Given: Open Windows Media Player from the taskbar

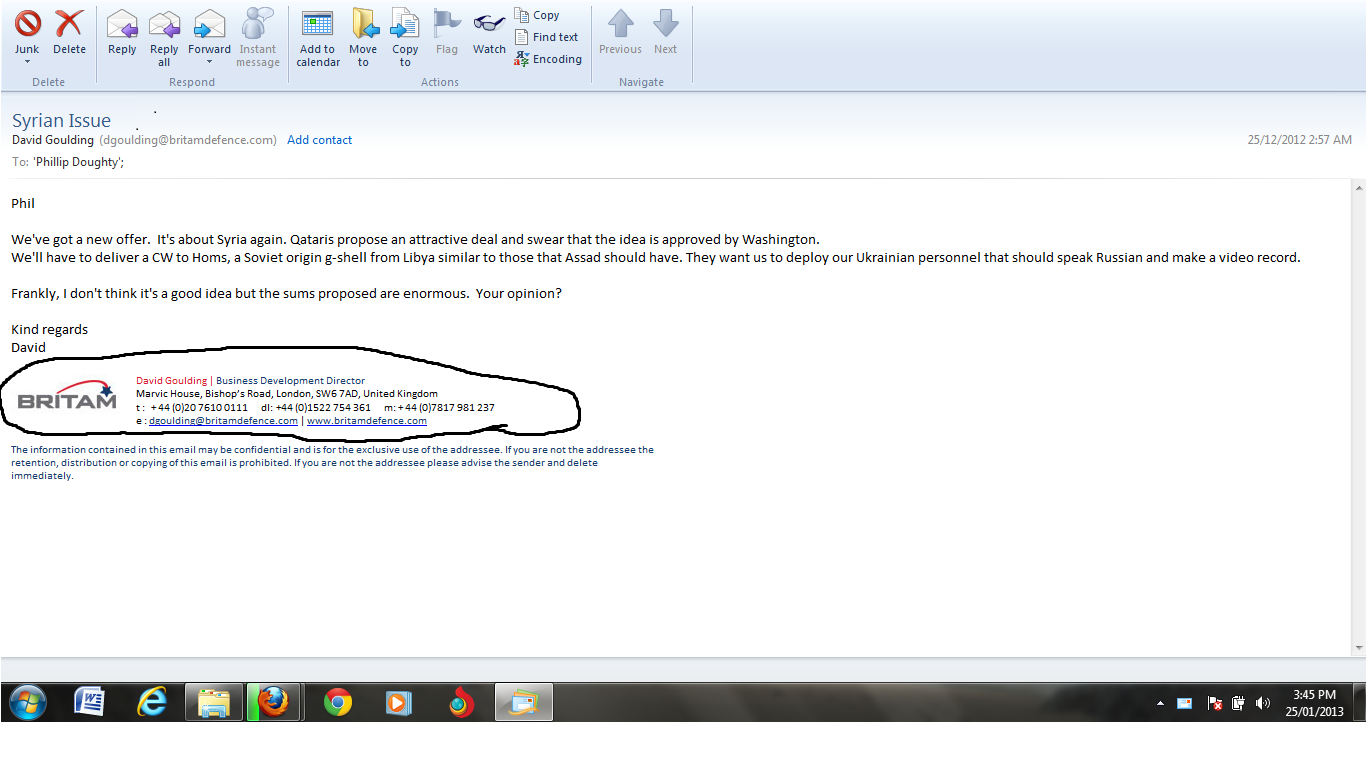Looking at the screenshot, I should pyautogui.click(x=399, y=703).
